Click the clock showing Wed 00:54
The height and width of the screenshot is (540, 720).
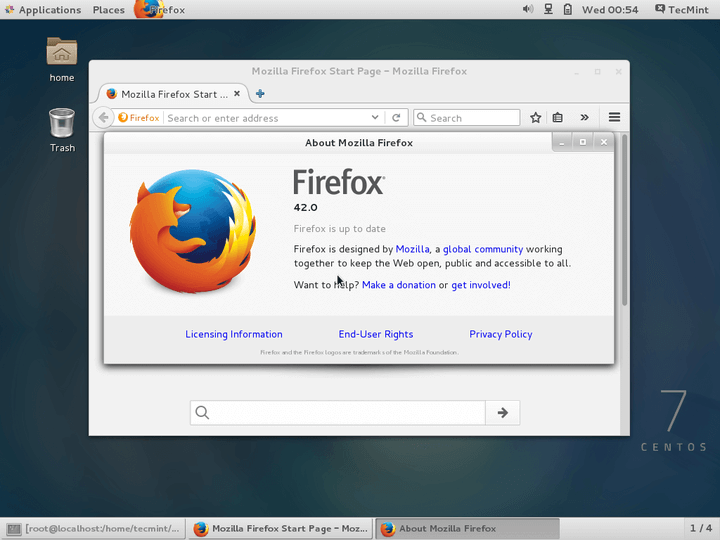pyautogui.click(x=610, y=10)
